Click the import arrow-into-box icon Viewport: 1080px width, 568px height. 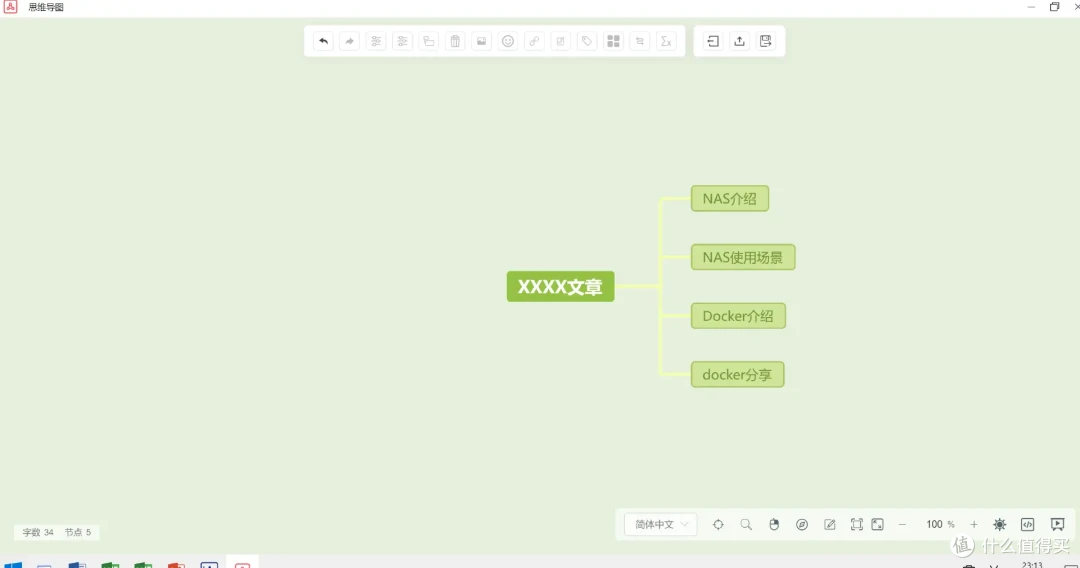pos(713,41)
